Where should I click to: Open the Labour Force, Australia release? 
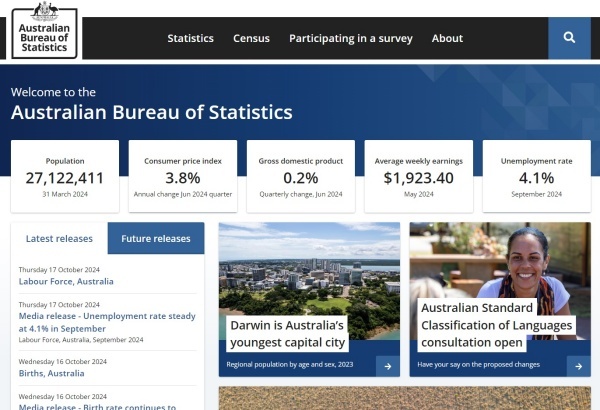pyautogui.click(x=66, y=281)
